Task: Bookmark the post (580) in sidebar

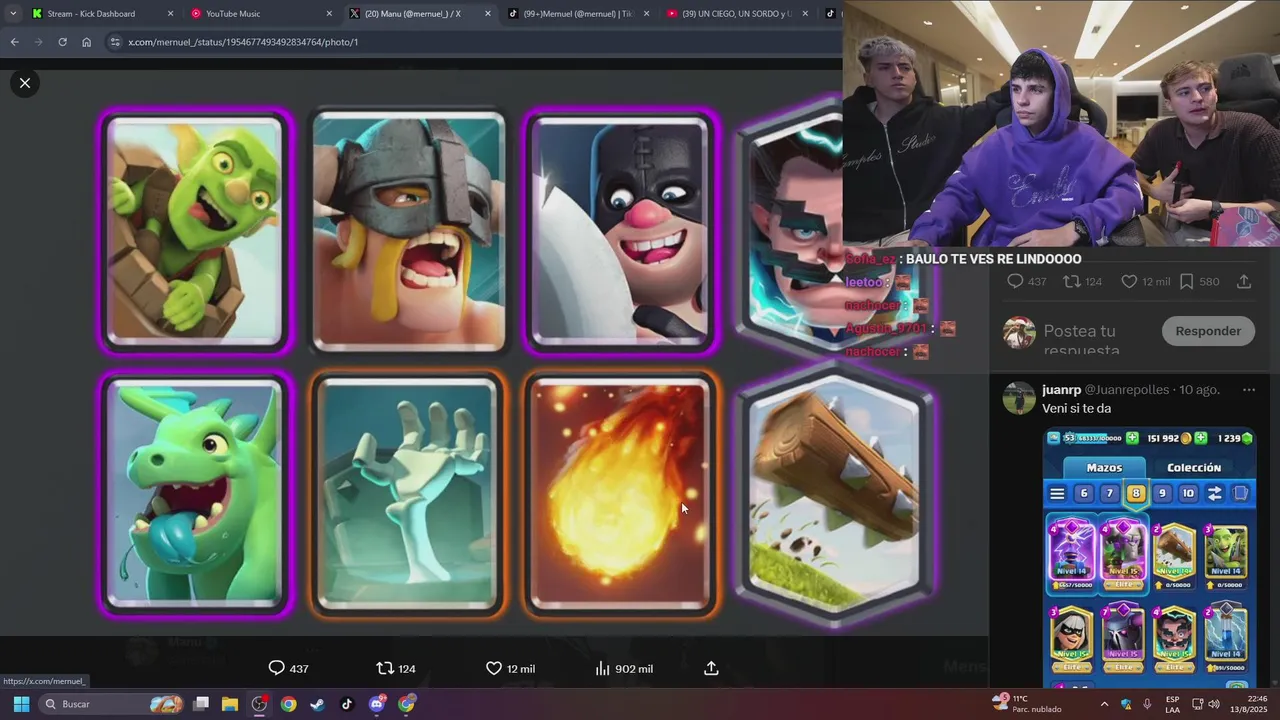Action: pos(1186,281)
